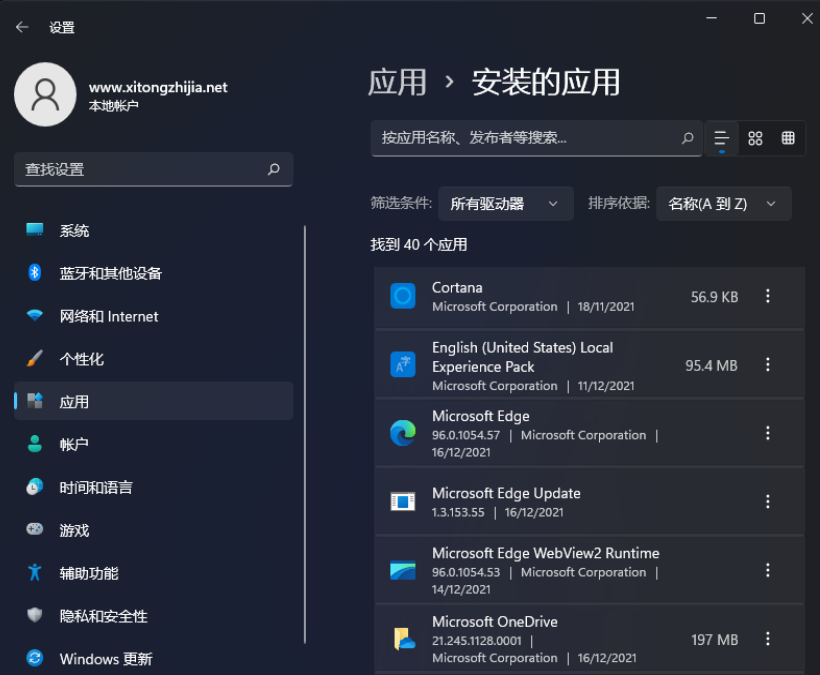Click 95.4 MB size text
Viewport: 820px width, 675px height.
712,365
